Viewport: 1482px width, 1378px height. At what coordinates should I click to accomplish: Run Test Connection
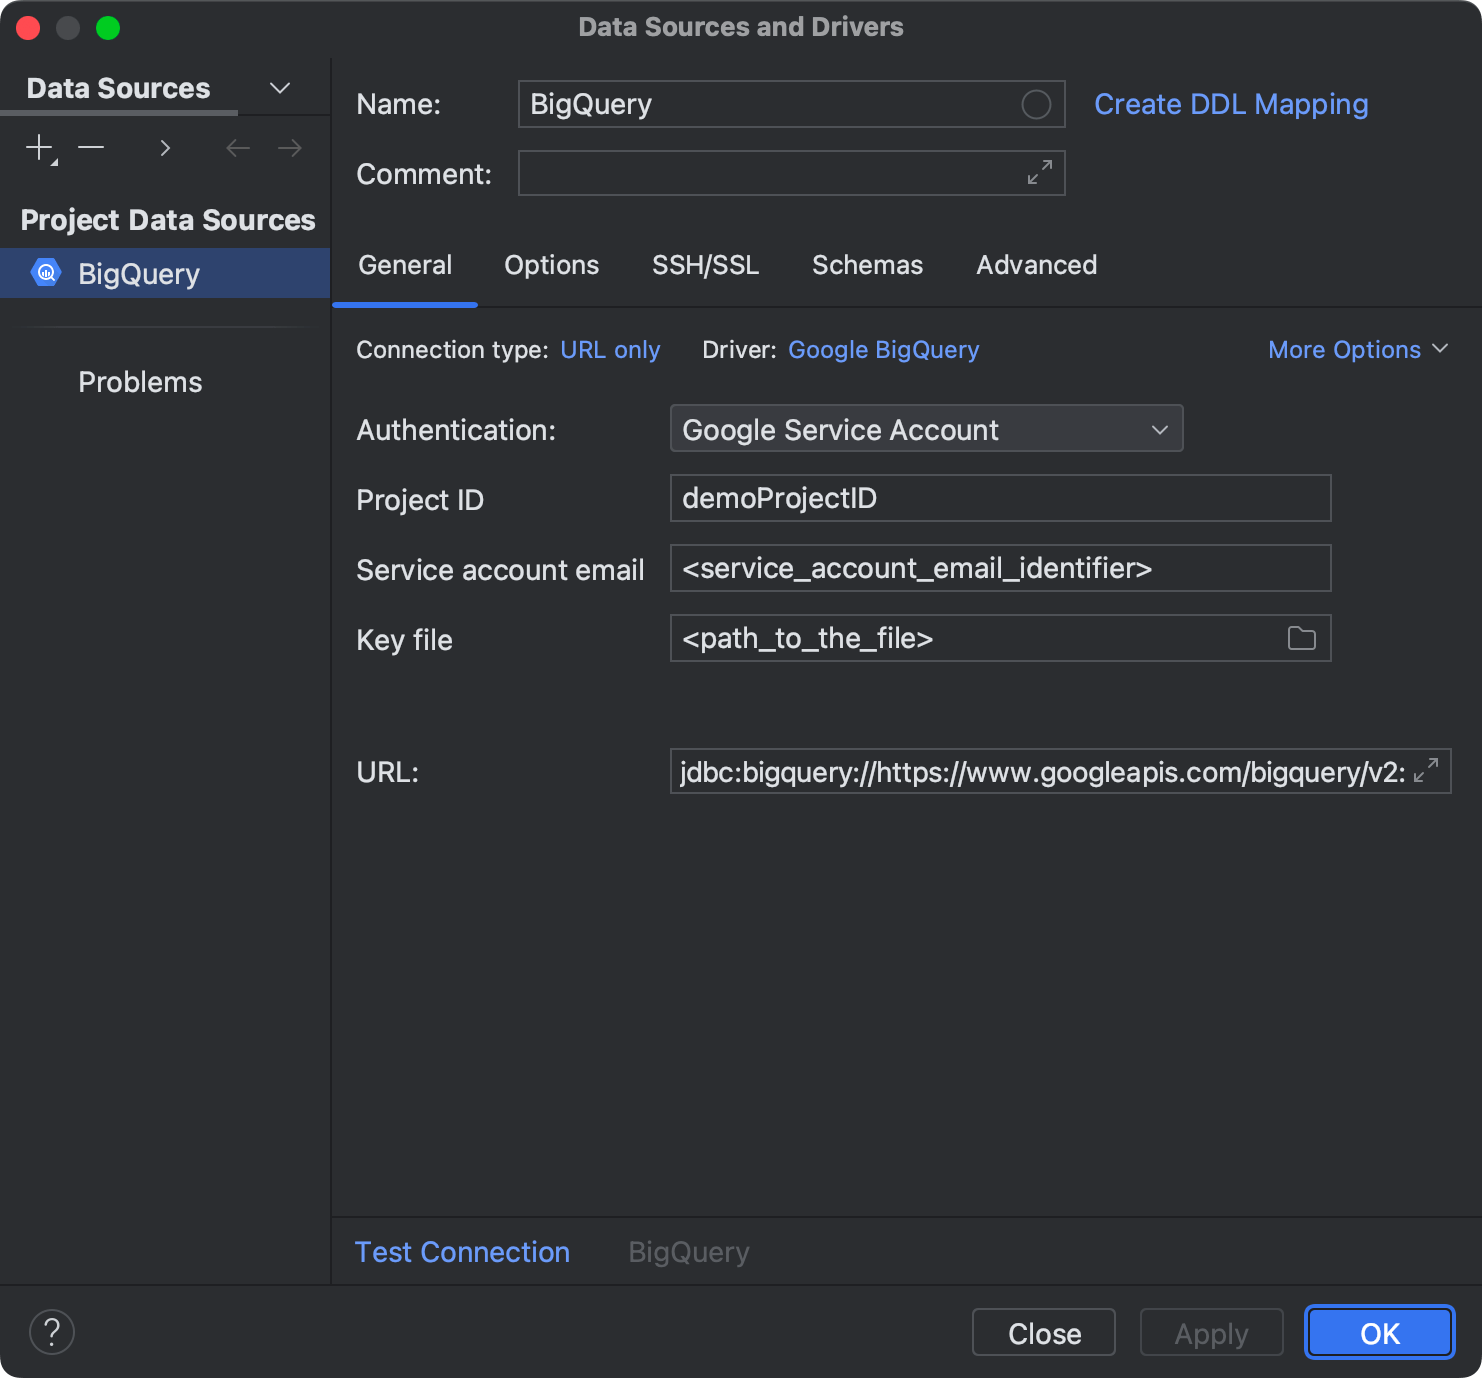tap(462, 1251)
